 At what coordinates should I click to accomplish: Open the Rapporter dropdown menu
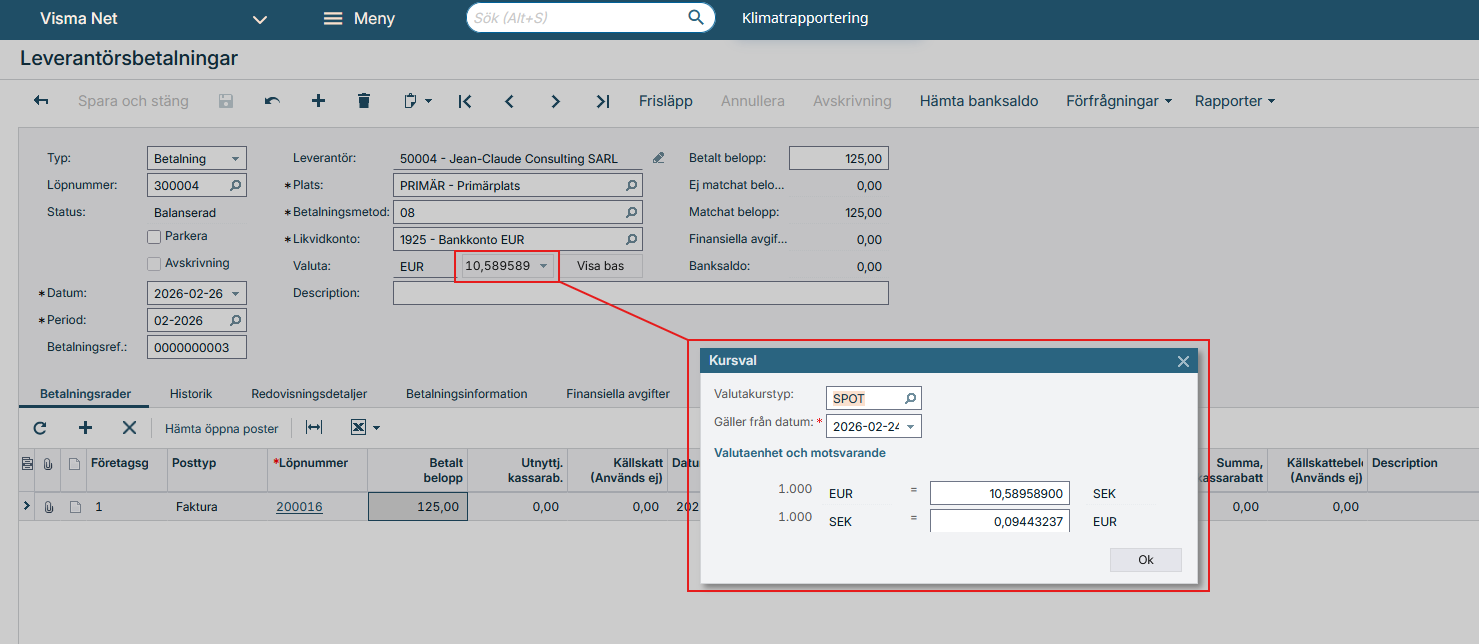[1235, 101]
